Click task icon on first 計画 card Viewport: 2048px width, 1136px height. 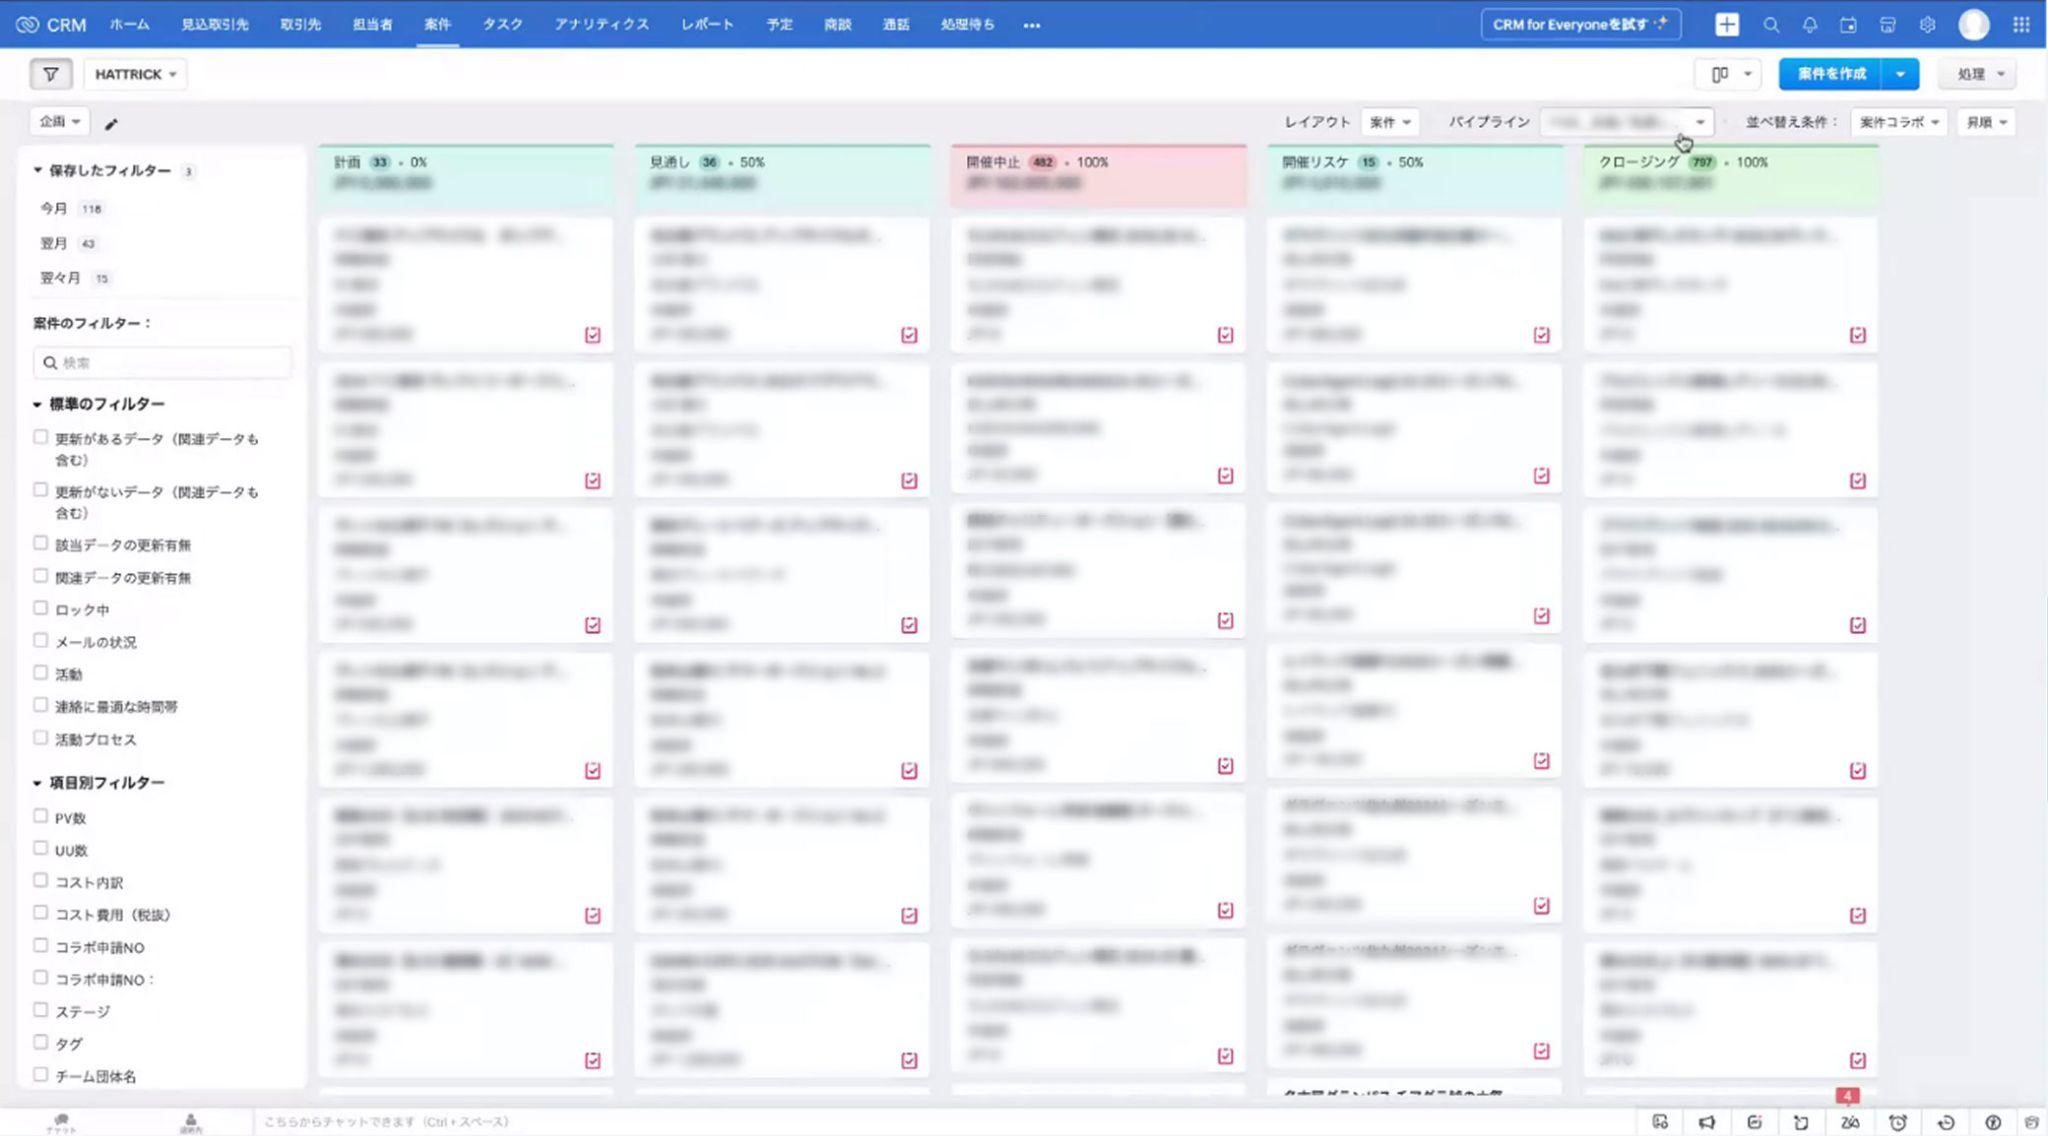click(x=593, y=335)
